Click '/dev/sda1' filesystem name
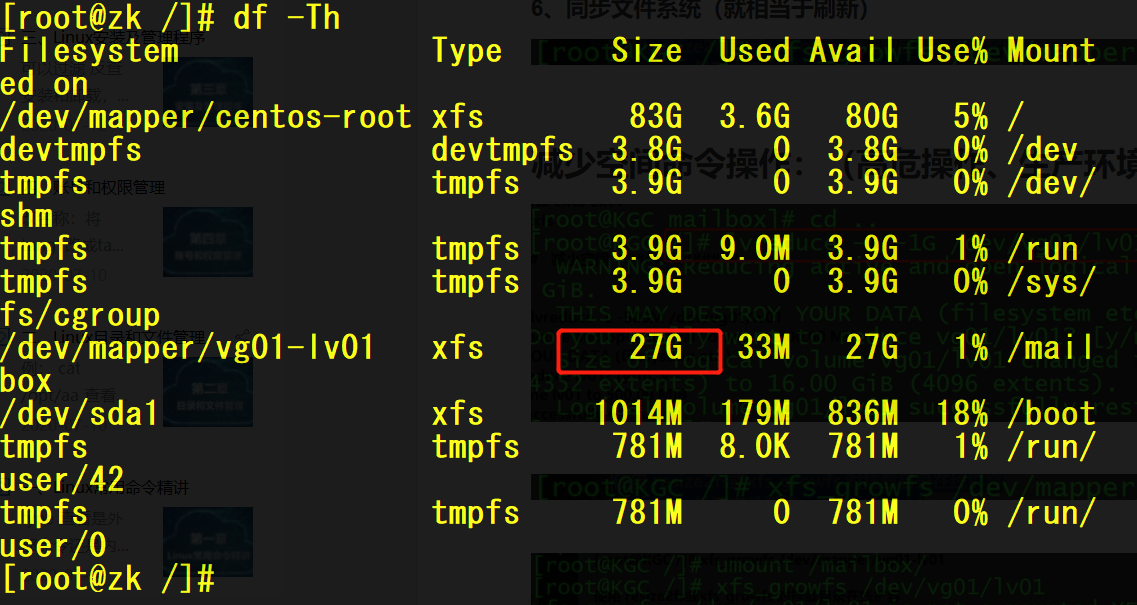Screen dimensions: 1137x605 point(79,414)
